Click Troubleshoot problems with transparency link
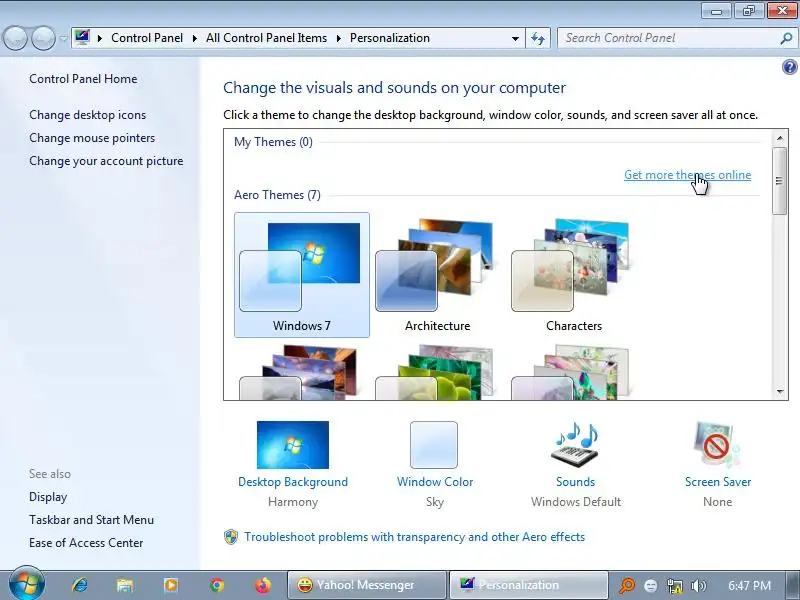Image resolution: width=800 pixels, height=600 pixels. tap(414, 537)
